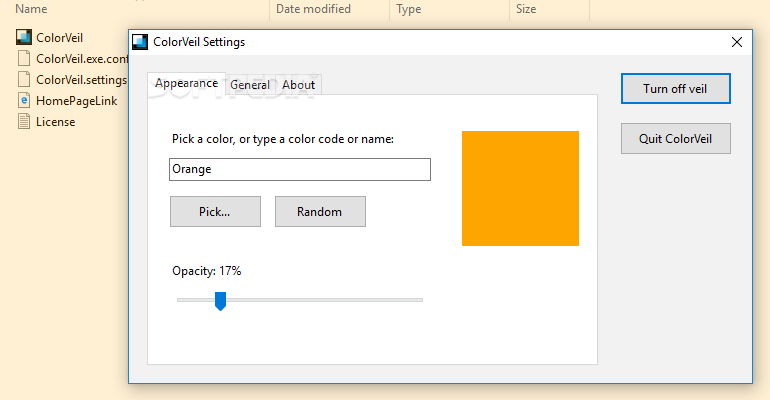Select the file named License
The height and width of the screenshot is (400, 770).
55,122
